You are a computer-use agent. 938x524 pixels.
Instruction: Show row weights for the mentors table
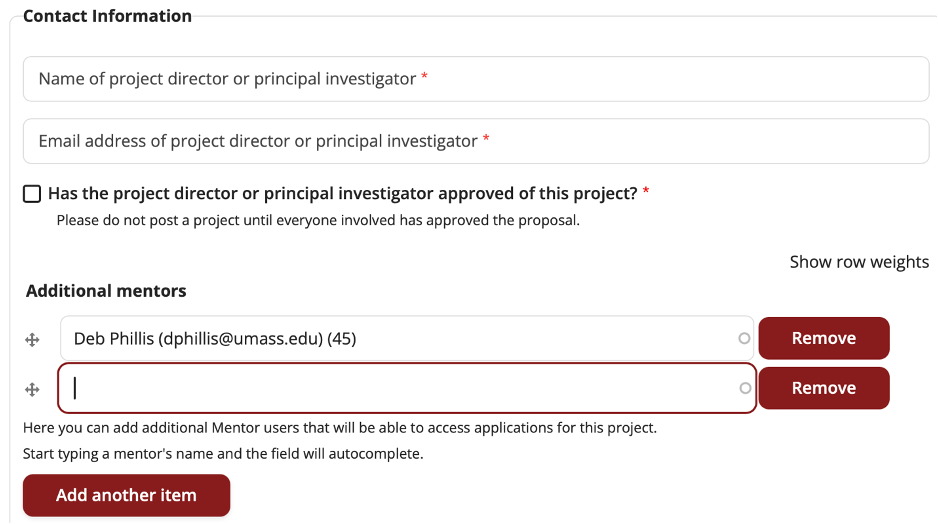pos(859,262)
